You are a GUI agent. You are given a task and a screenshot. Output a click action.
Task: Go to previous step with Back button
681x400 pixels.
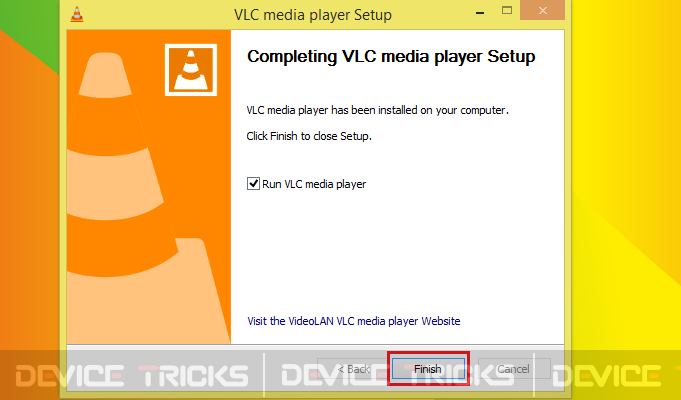coord(354,369)
